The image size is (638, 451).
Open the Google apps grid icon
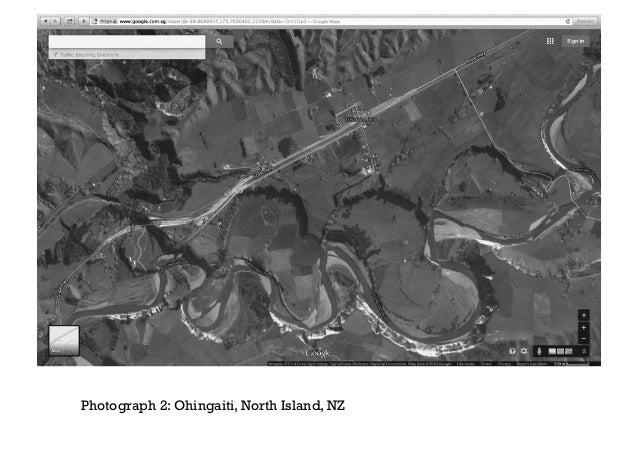(550, 41)
